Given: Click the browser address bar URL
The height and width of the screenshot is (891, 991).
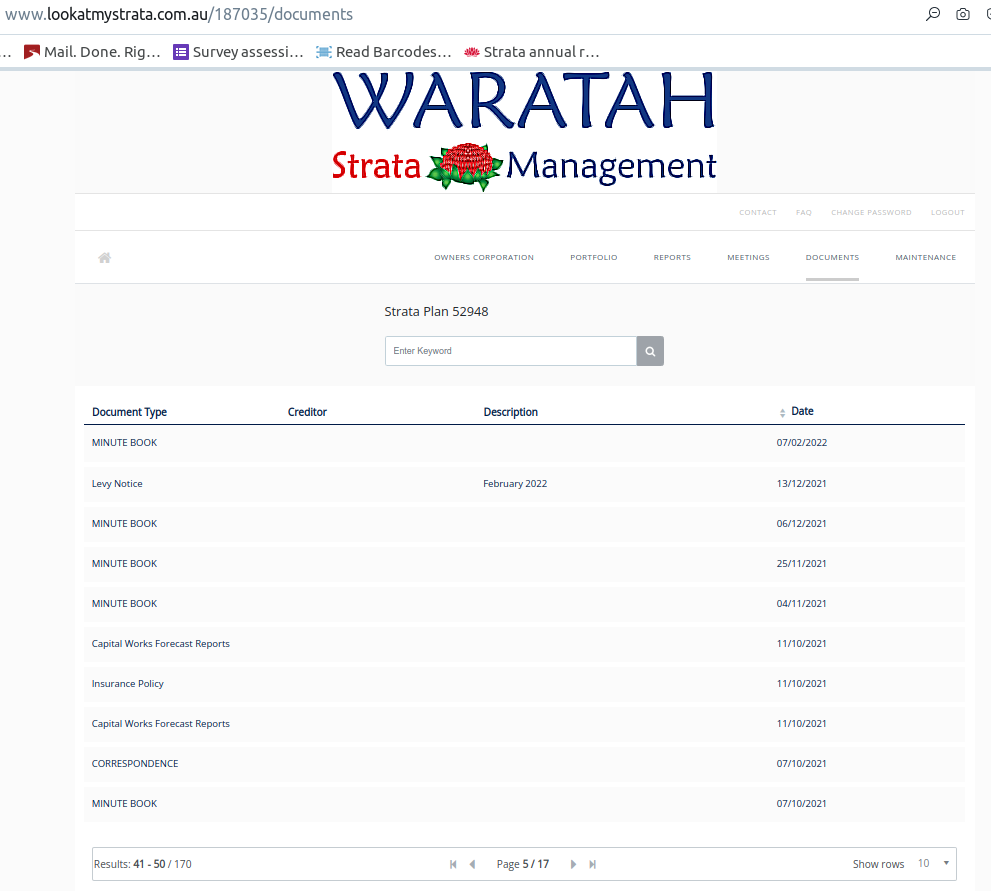Looking at the screenshot, I should point(179,14).
